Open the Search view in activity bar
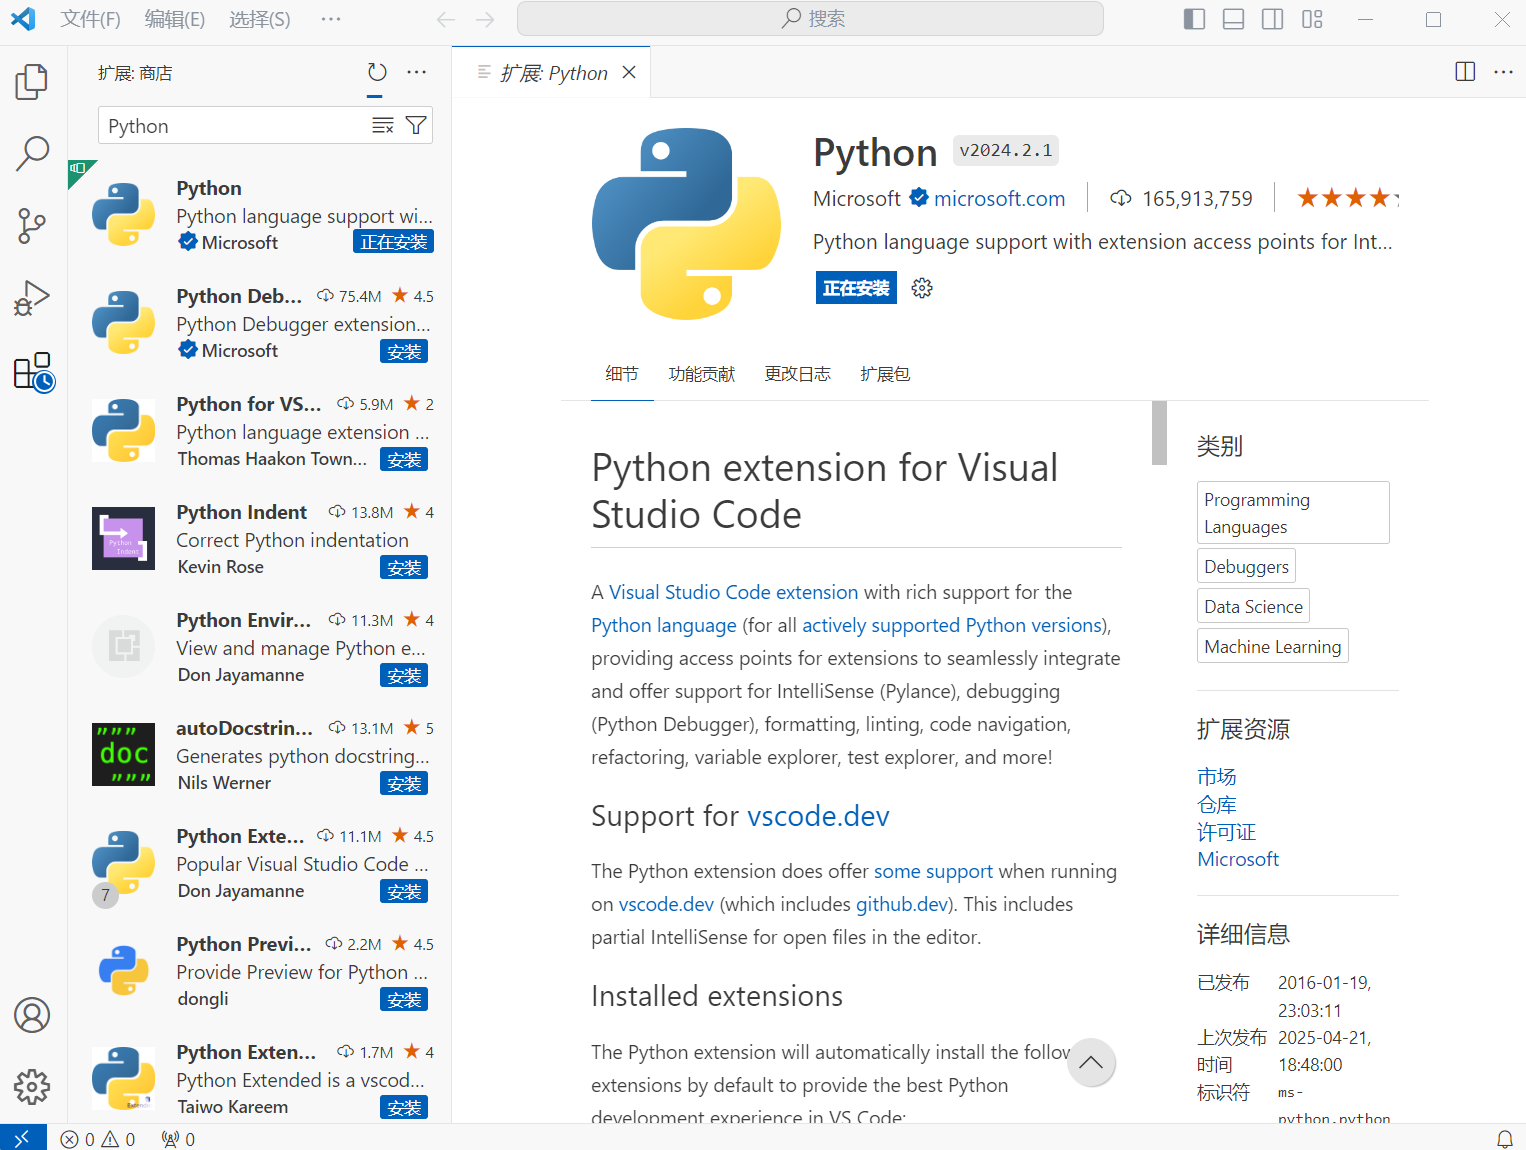1526x1150 pixels. [32, 153]
